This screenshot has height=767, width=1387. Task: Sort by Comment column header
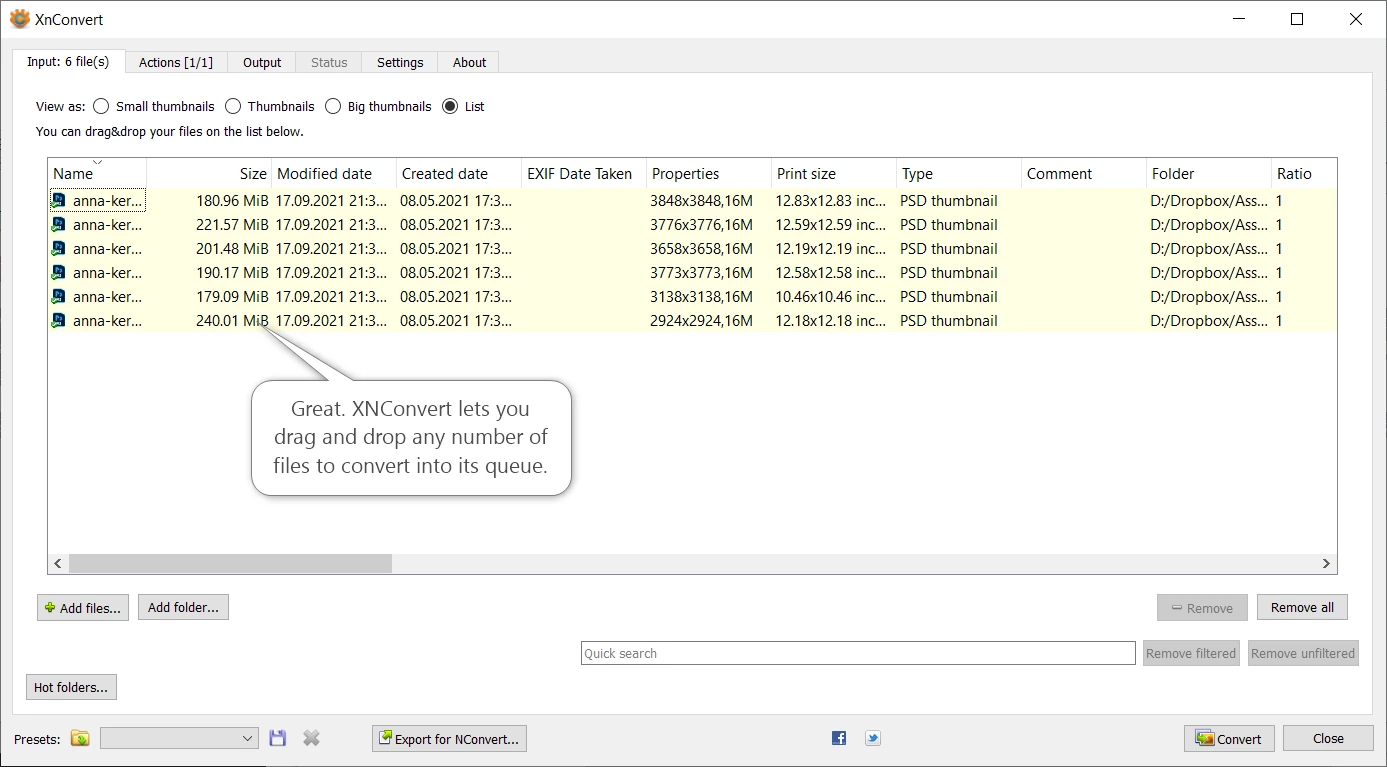point(1084,173)
